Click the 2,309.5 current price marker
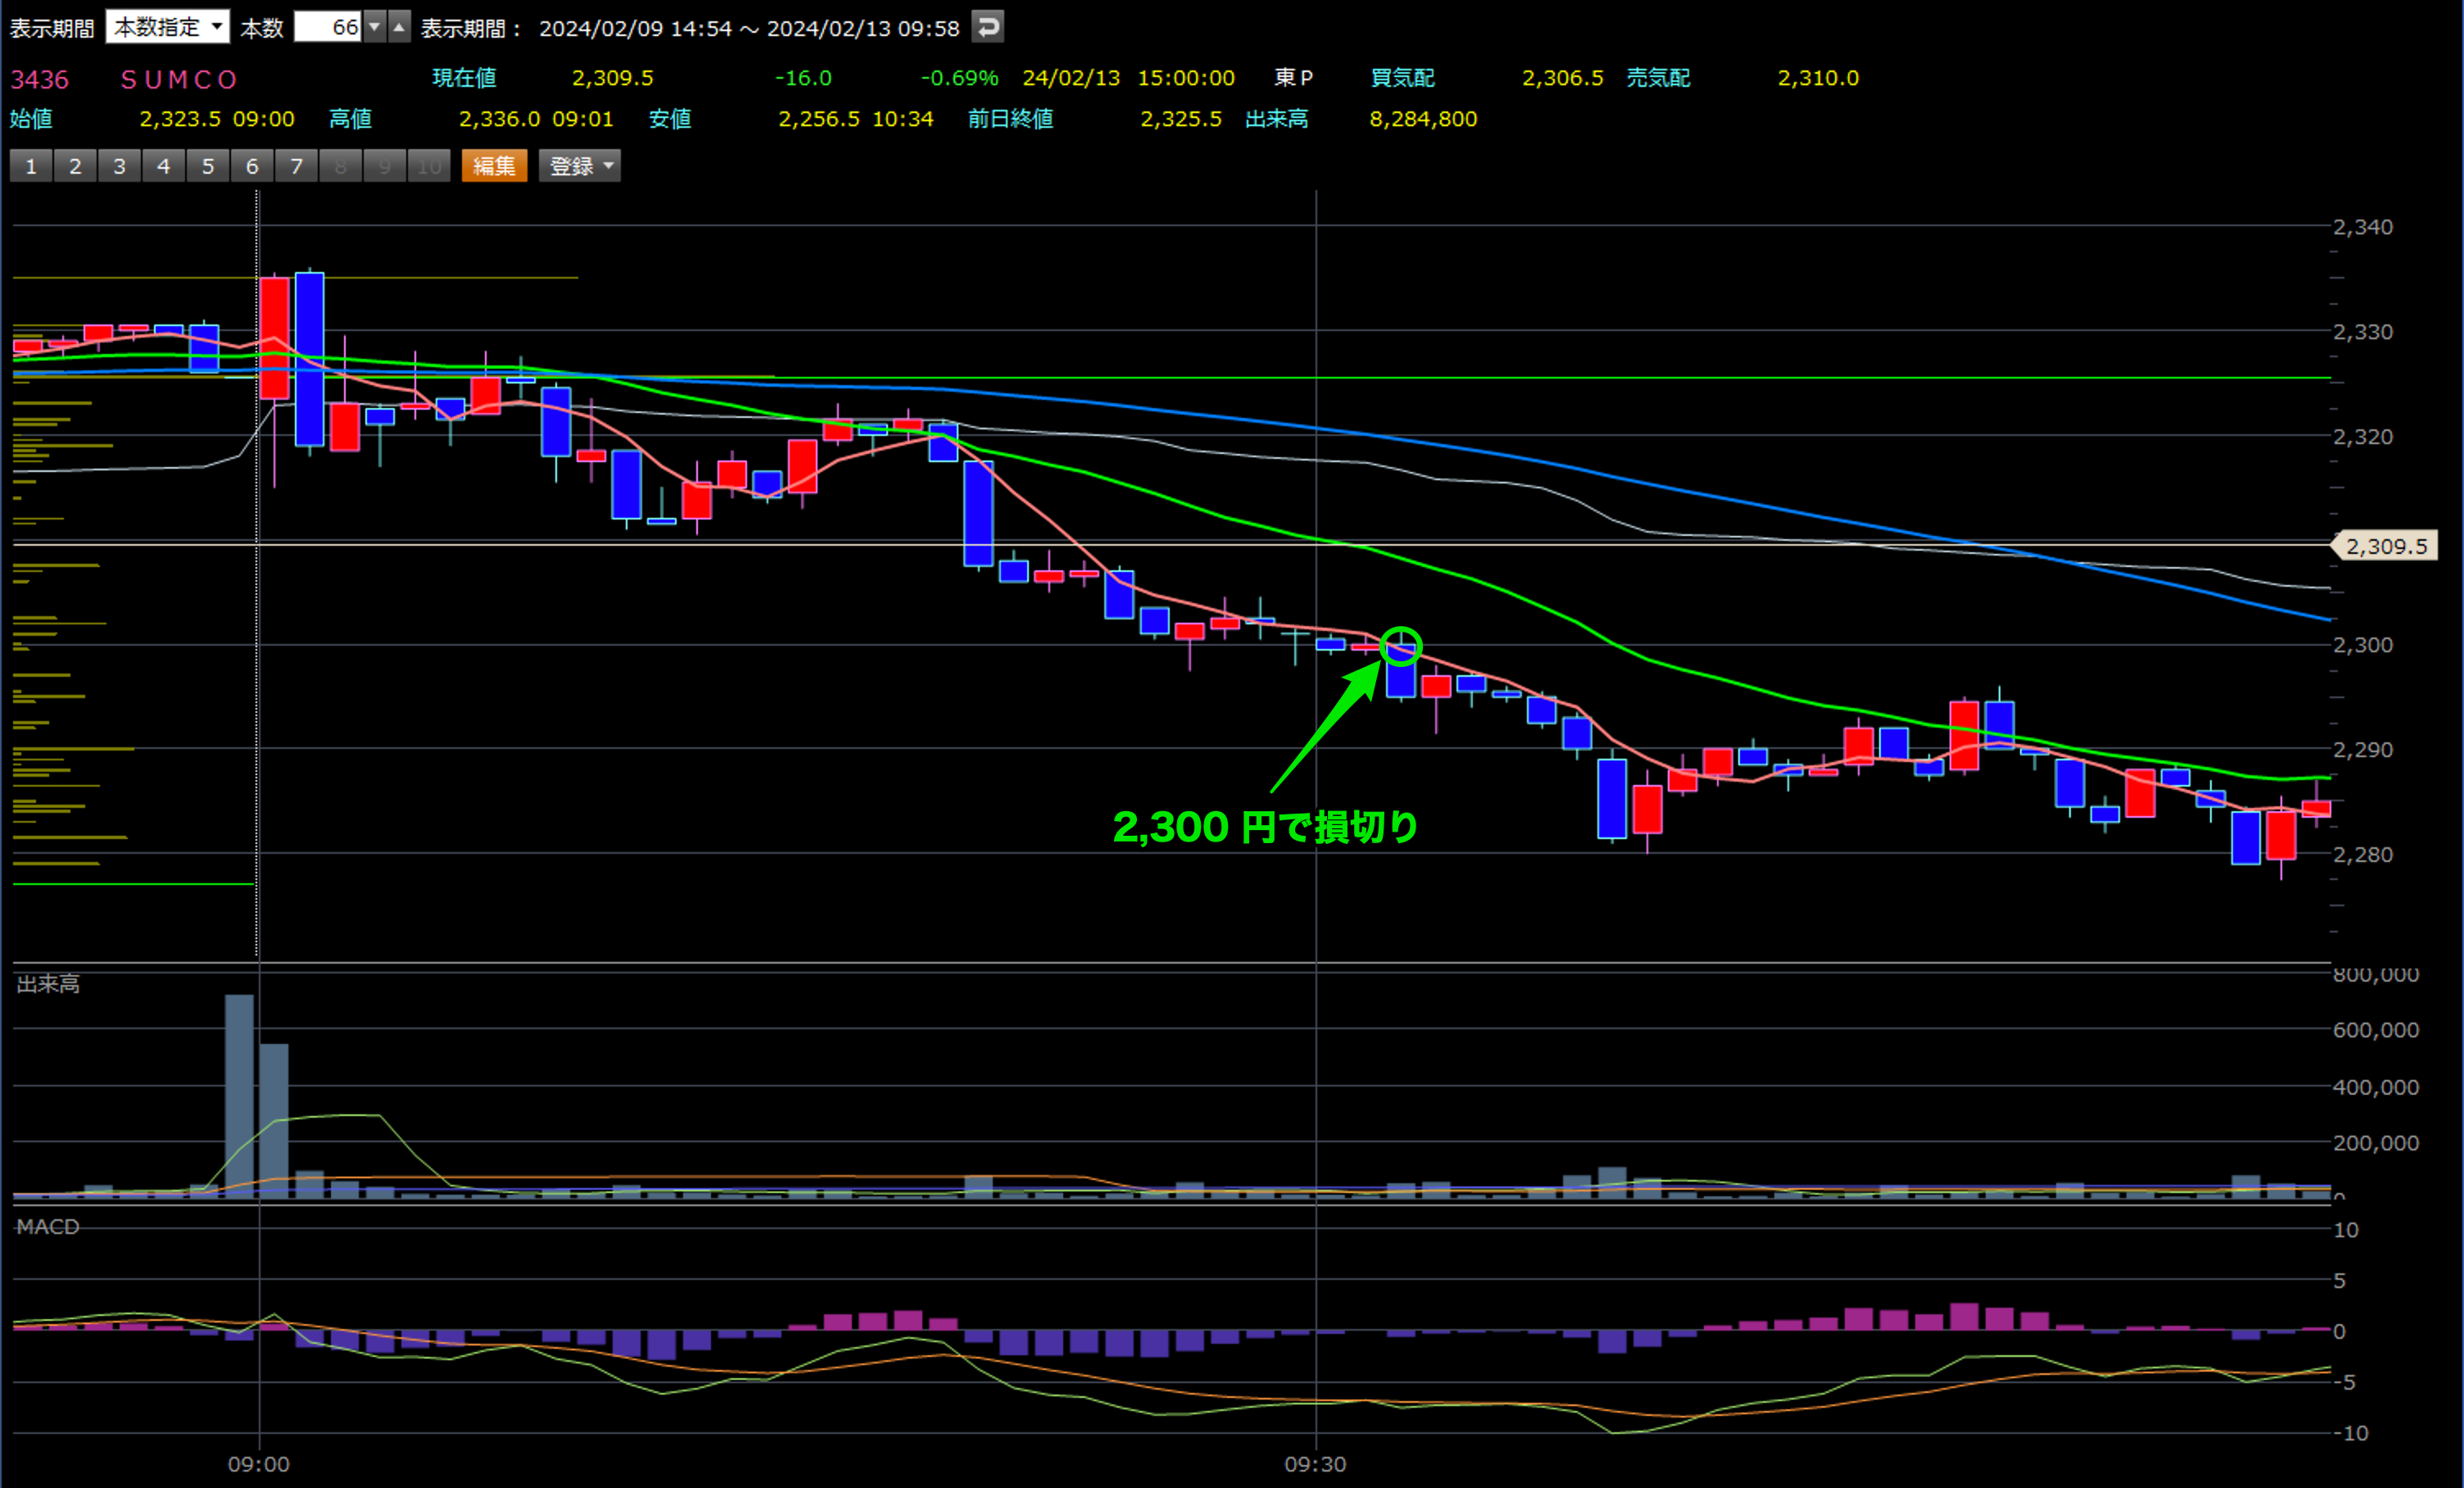 coord(2385,546)
